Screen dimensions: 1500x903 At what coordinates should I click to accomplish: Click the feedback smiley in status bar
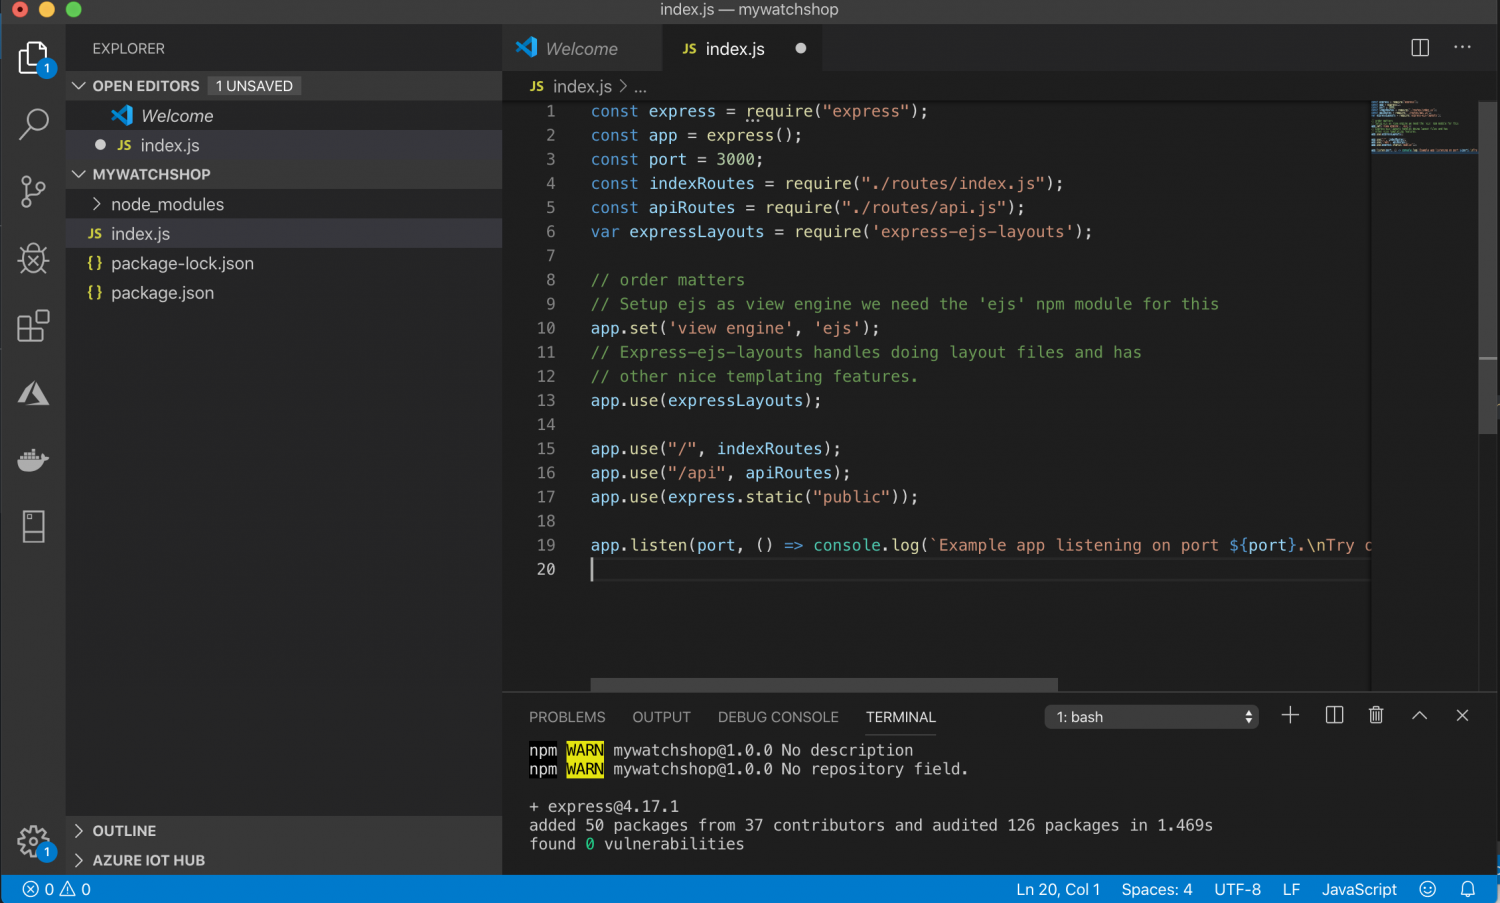(x=1428, y=889)
